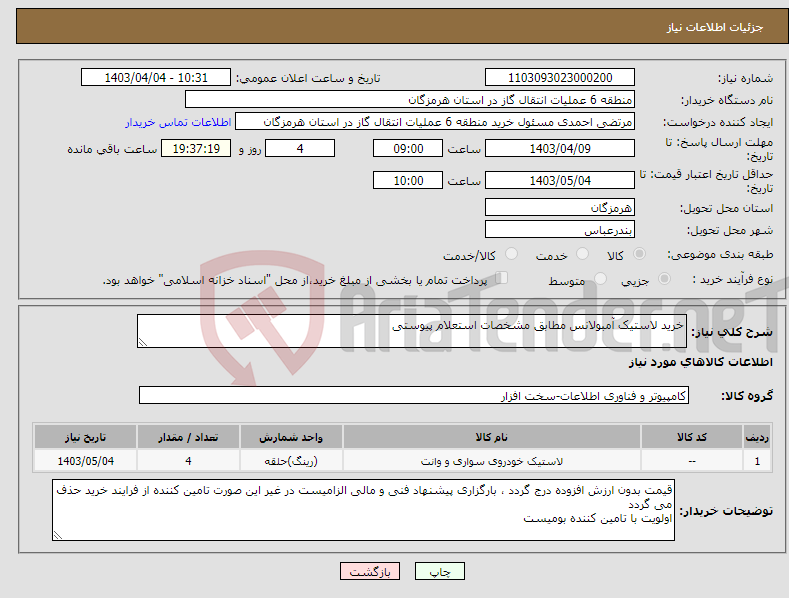Click the unit cell (رینگ)حلقه
Viewport: 789px width, 598px height.
291,461
